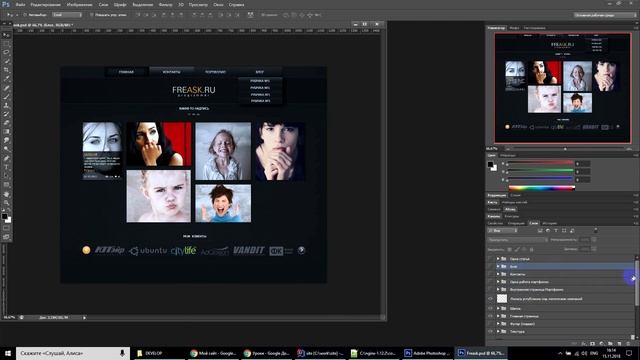The height and width of the screenshot is (360, 640).
Task: Select the Pen tool
Action: coord(6,158)
